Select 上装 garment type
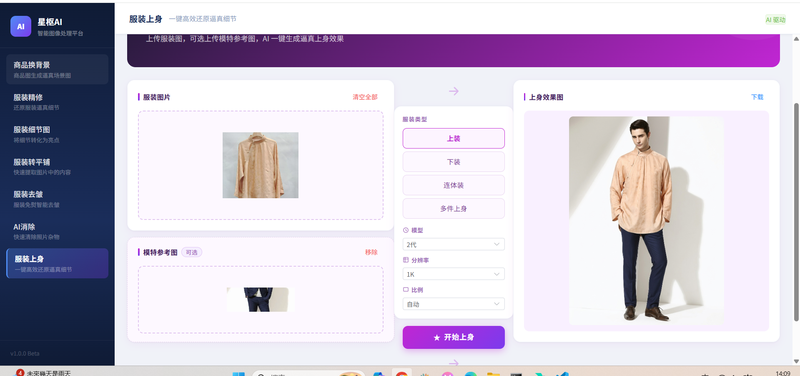 pos(454,138)
